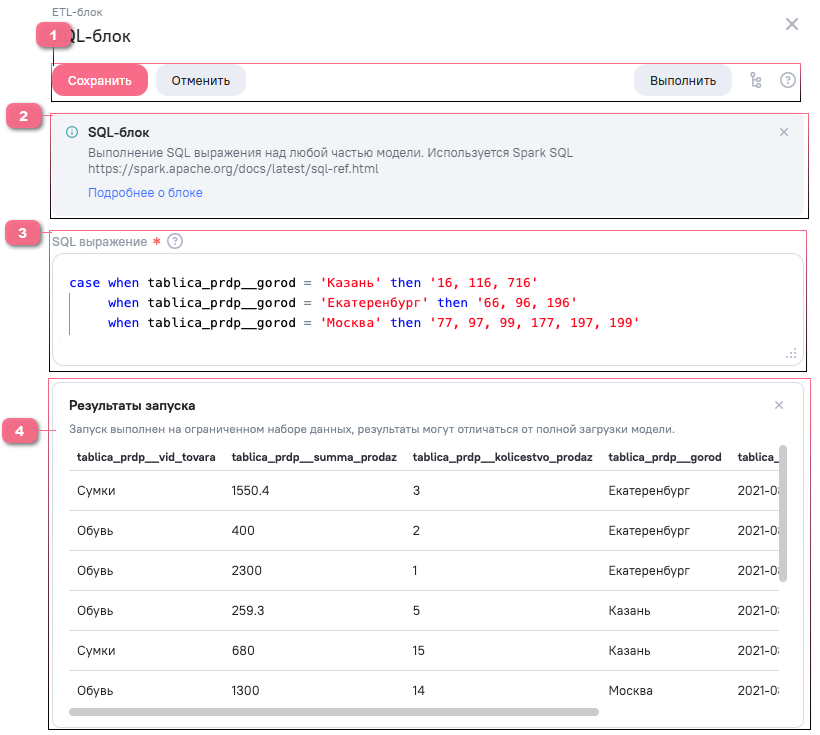This screenshot has width=820, height=735.
Task: Click the tablica_prdp__gorod column header
Action: (x=664, y=457)
